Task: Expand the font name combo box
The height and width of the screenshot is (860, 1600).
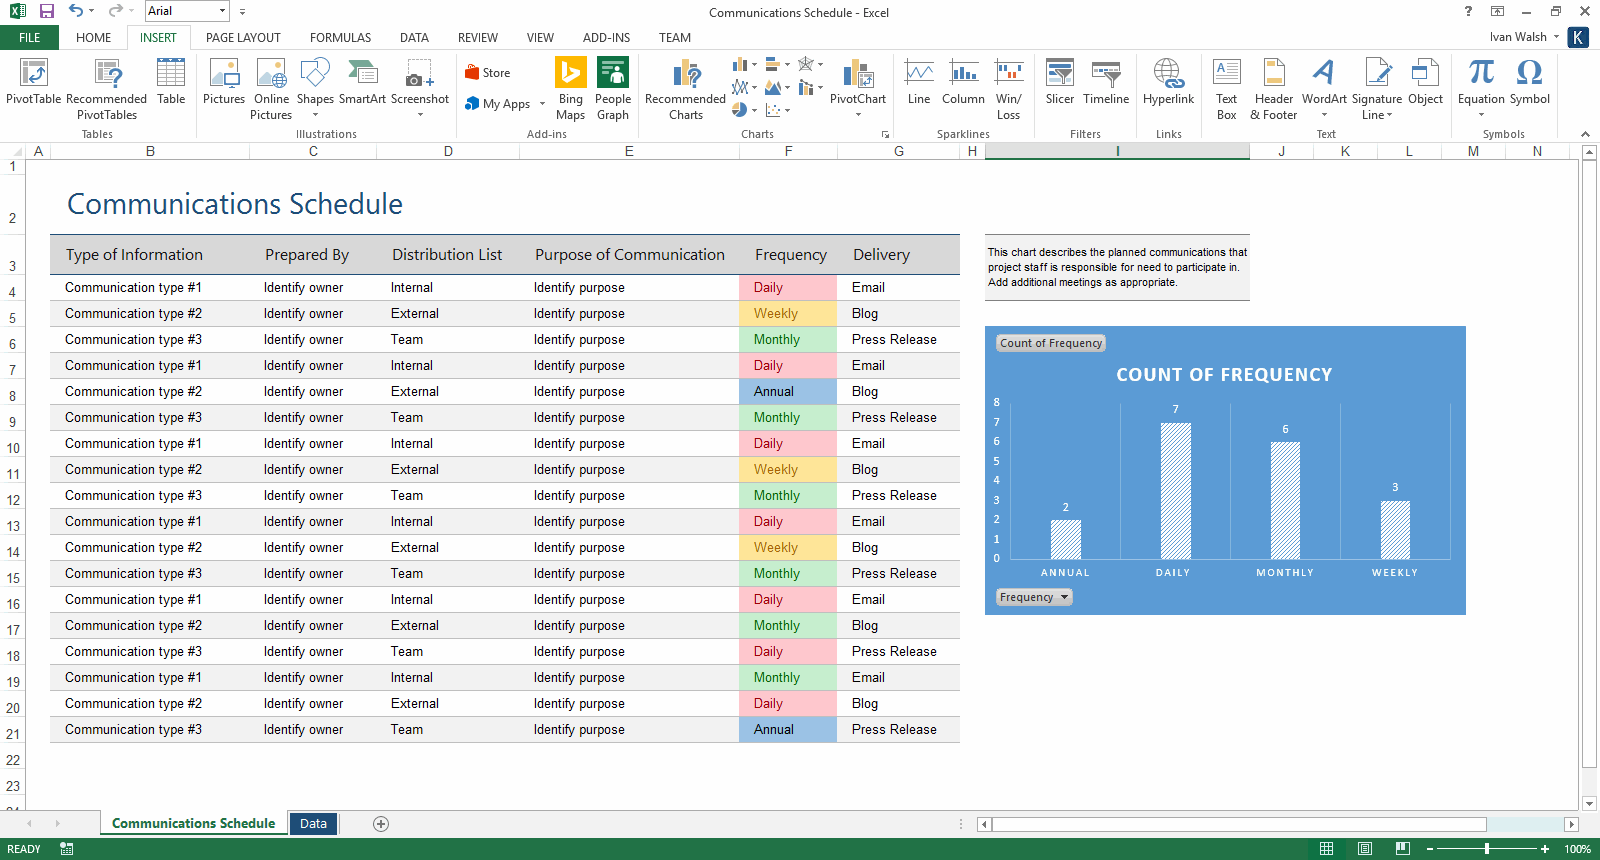Action: click(x=221, y=11)
